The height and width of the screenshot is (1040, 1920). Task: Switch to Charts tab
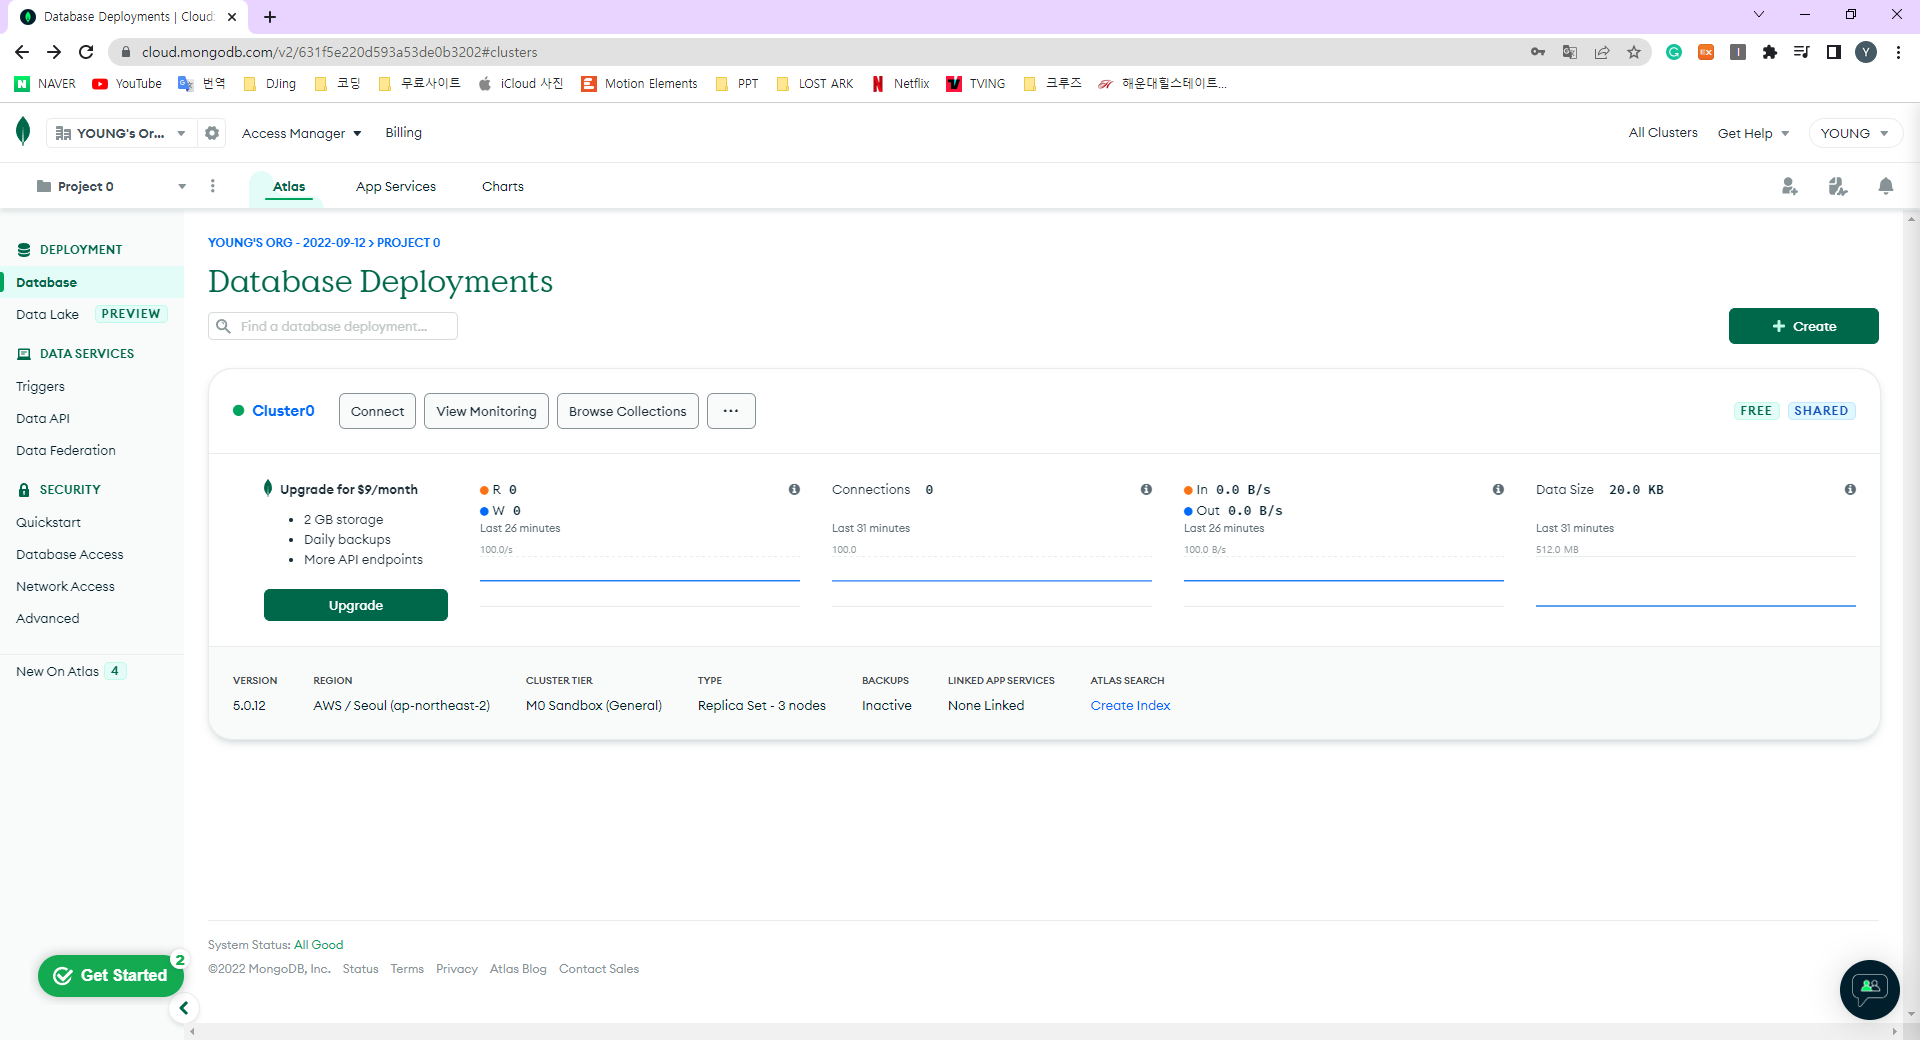click(503, 186)
